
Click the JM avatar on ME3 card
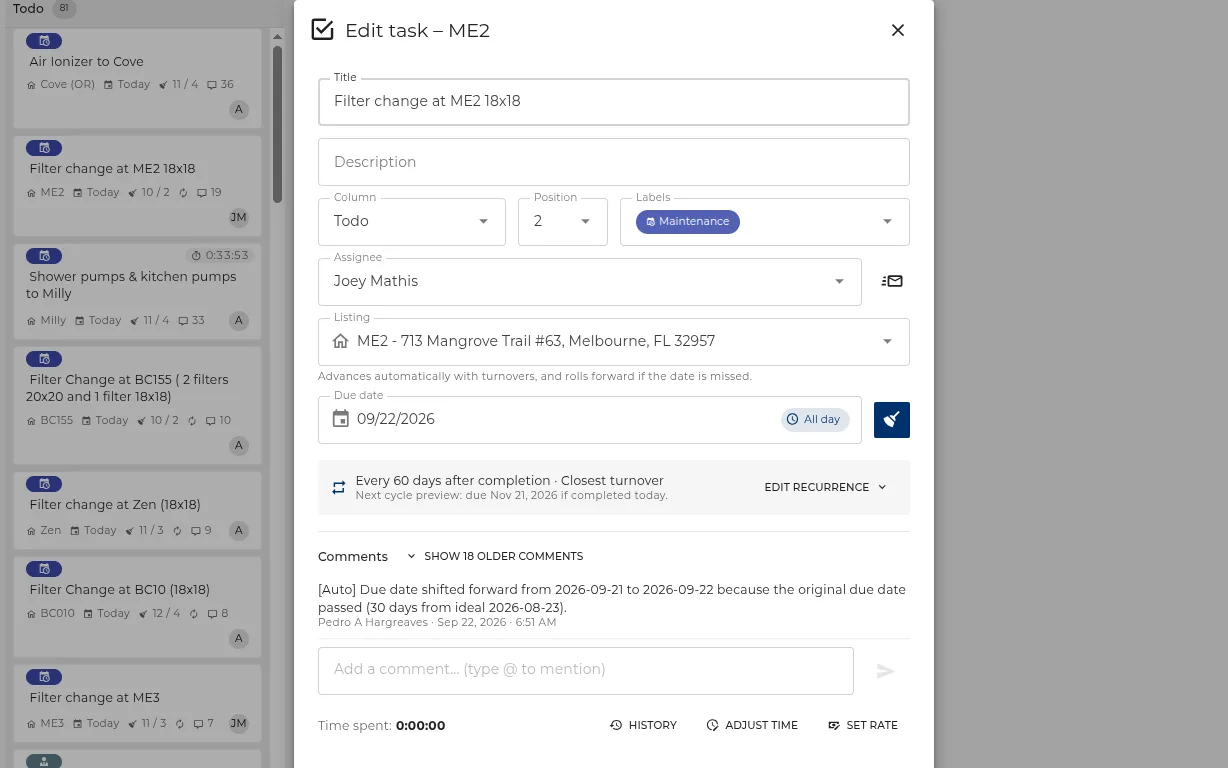pyautogui.click(x=238, y=723)
